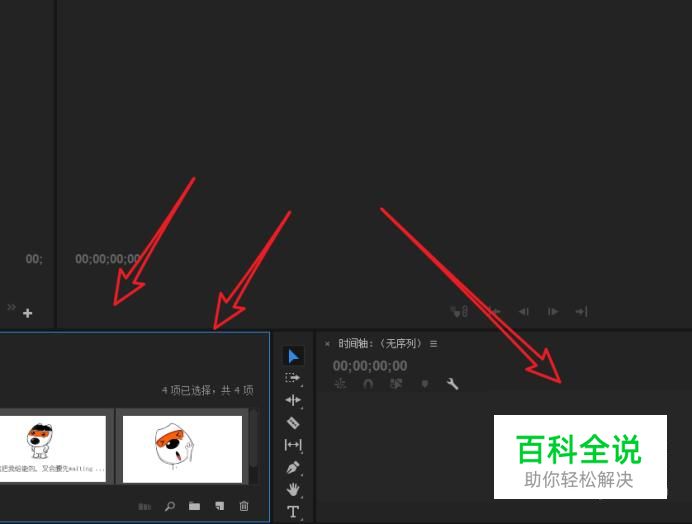Image resolution: width=692 pixels, height=524 pixels.
Task: Click the New Item icon
Action: click(219, 506)
